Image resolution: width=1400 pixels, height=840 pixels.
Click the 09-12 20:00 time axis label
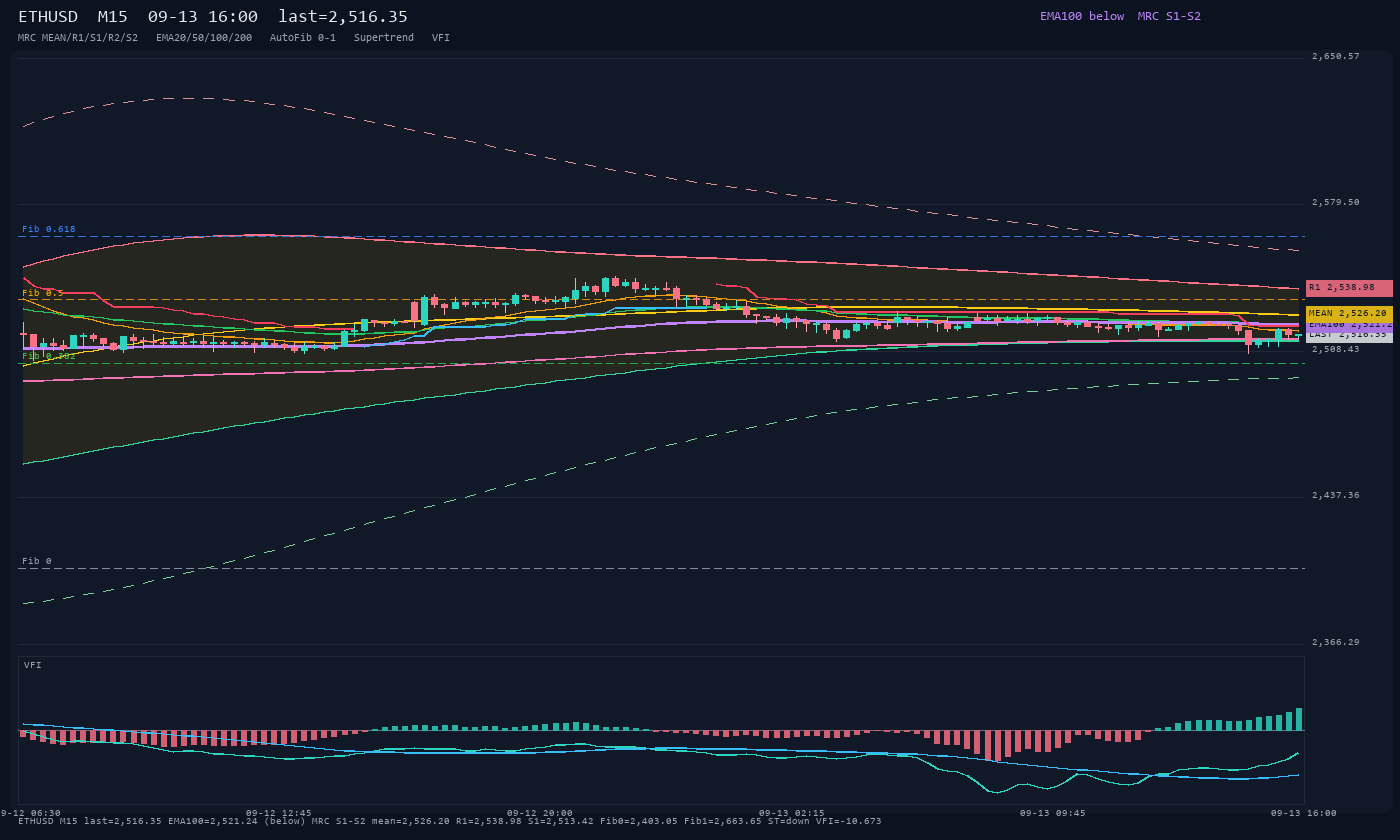point(540,813)
